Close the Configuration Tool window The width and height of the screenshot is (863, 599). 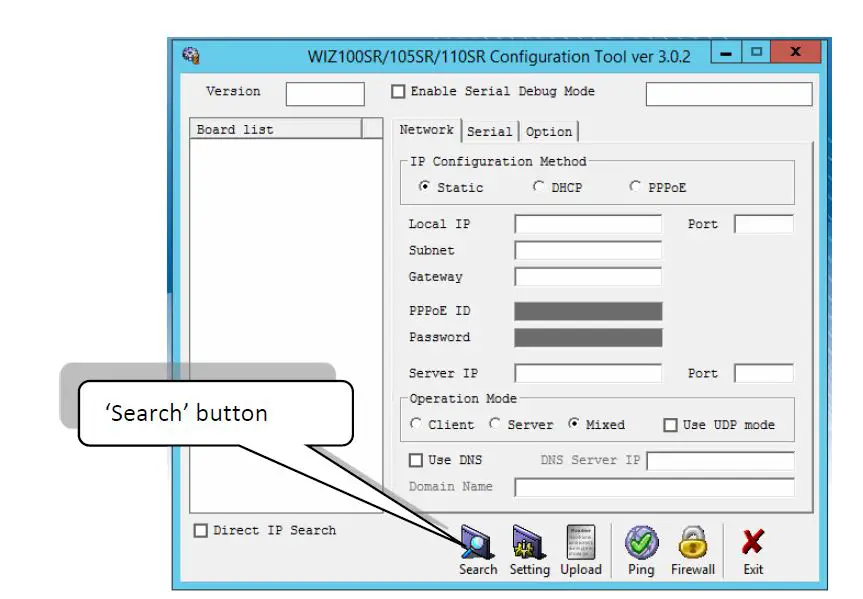pyautogui.click(x=795, y=52)
